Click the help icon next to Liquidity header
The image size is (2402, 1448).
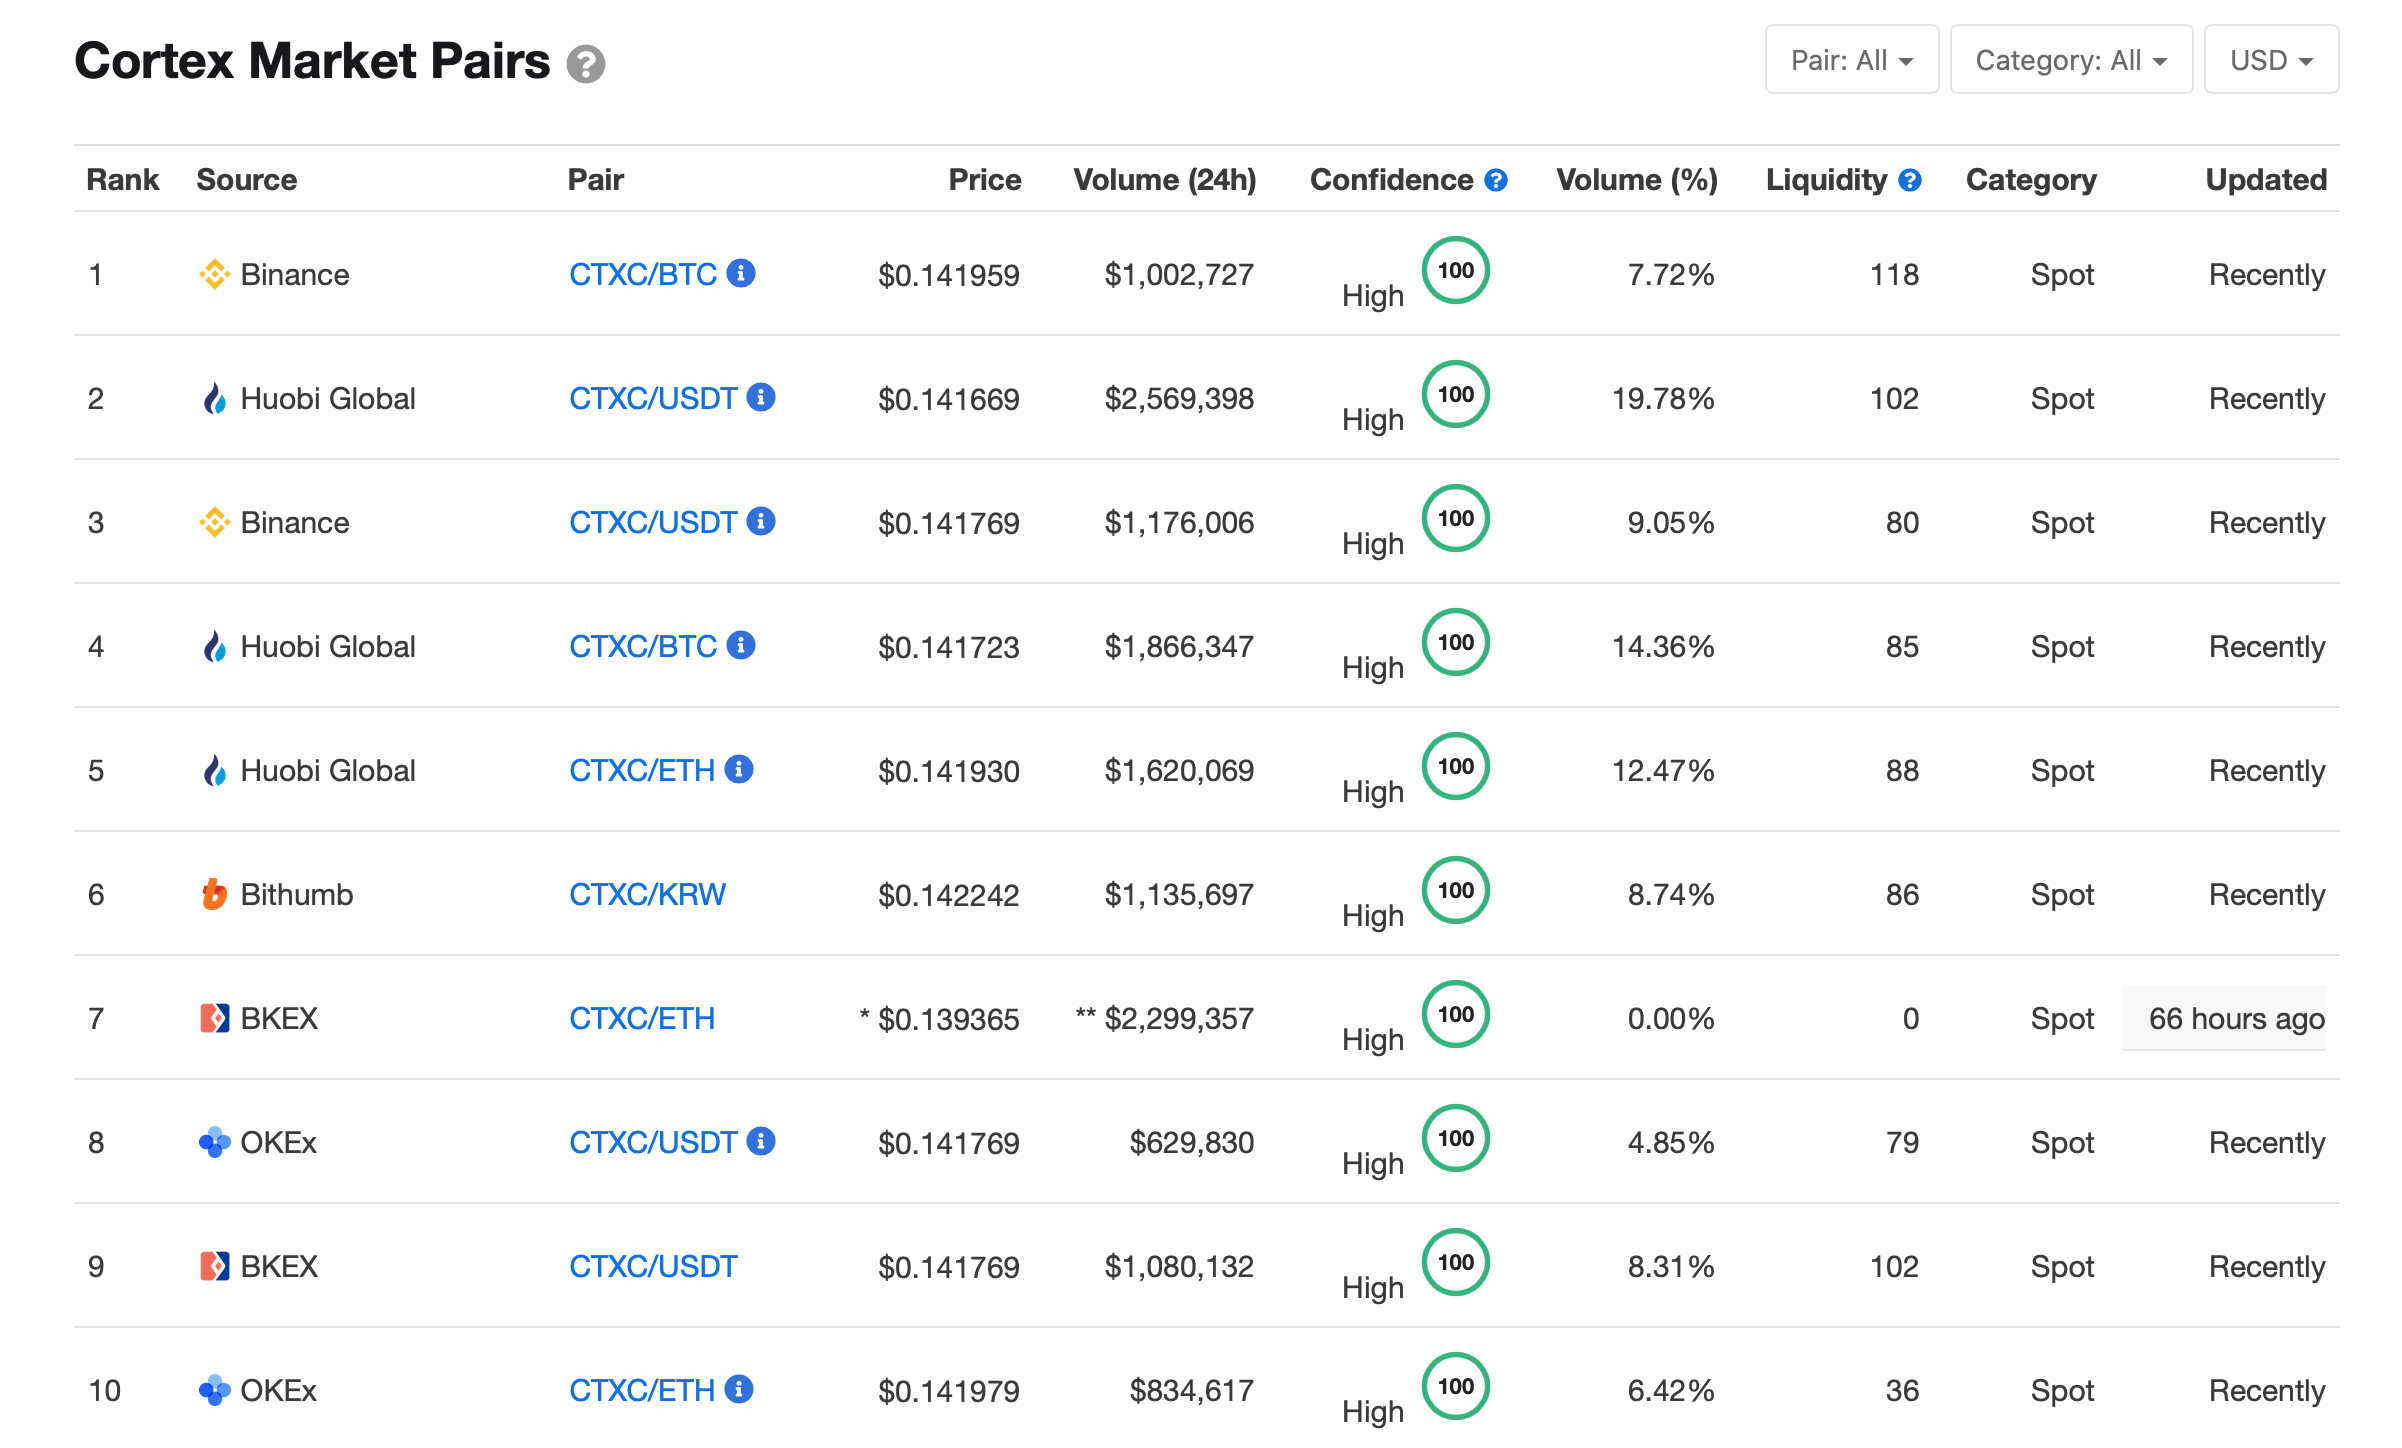tap(1911, 179)
